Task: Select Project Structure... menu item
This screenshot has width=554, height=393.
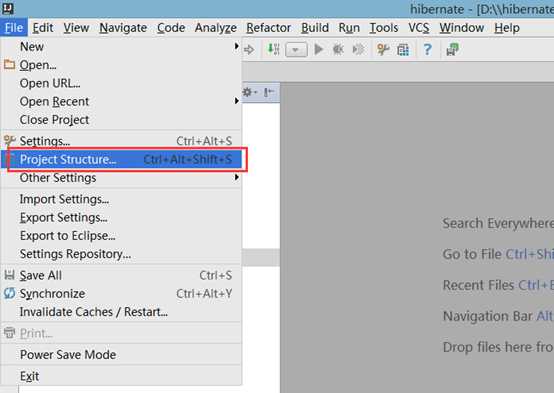Action: tap(121, 159)
